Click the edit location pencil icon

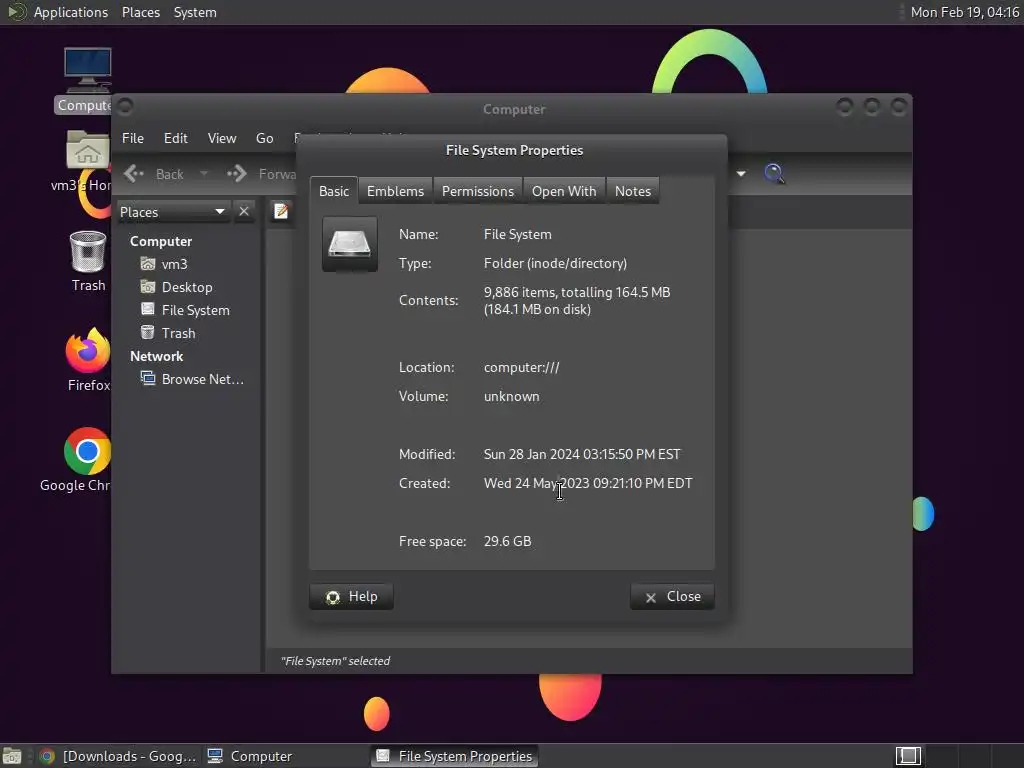point(281,212)
